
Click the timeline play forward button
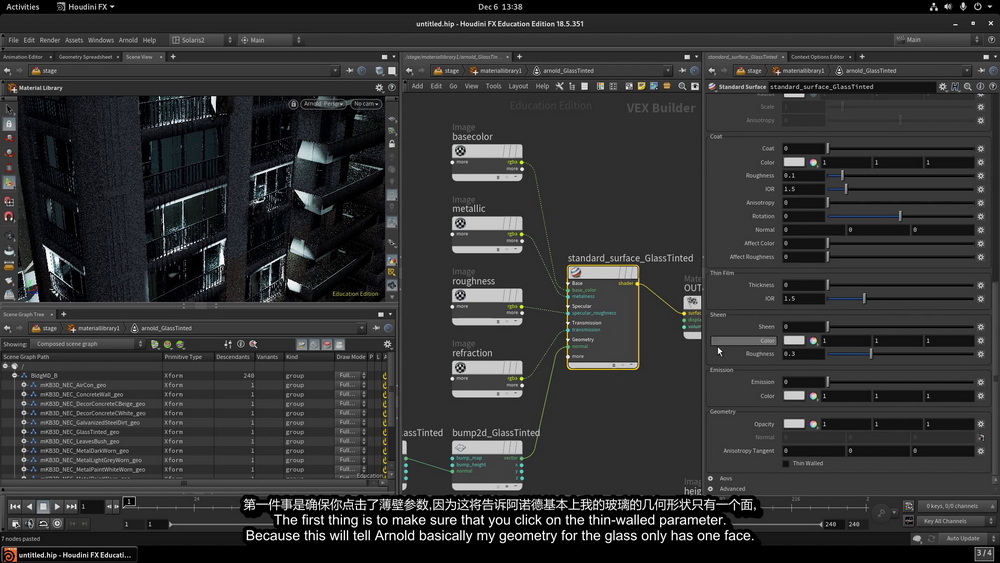pos(57,507)
